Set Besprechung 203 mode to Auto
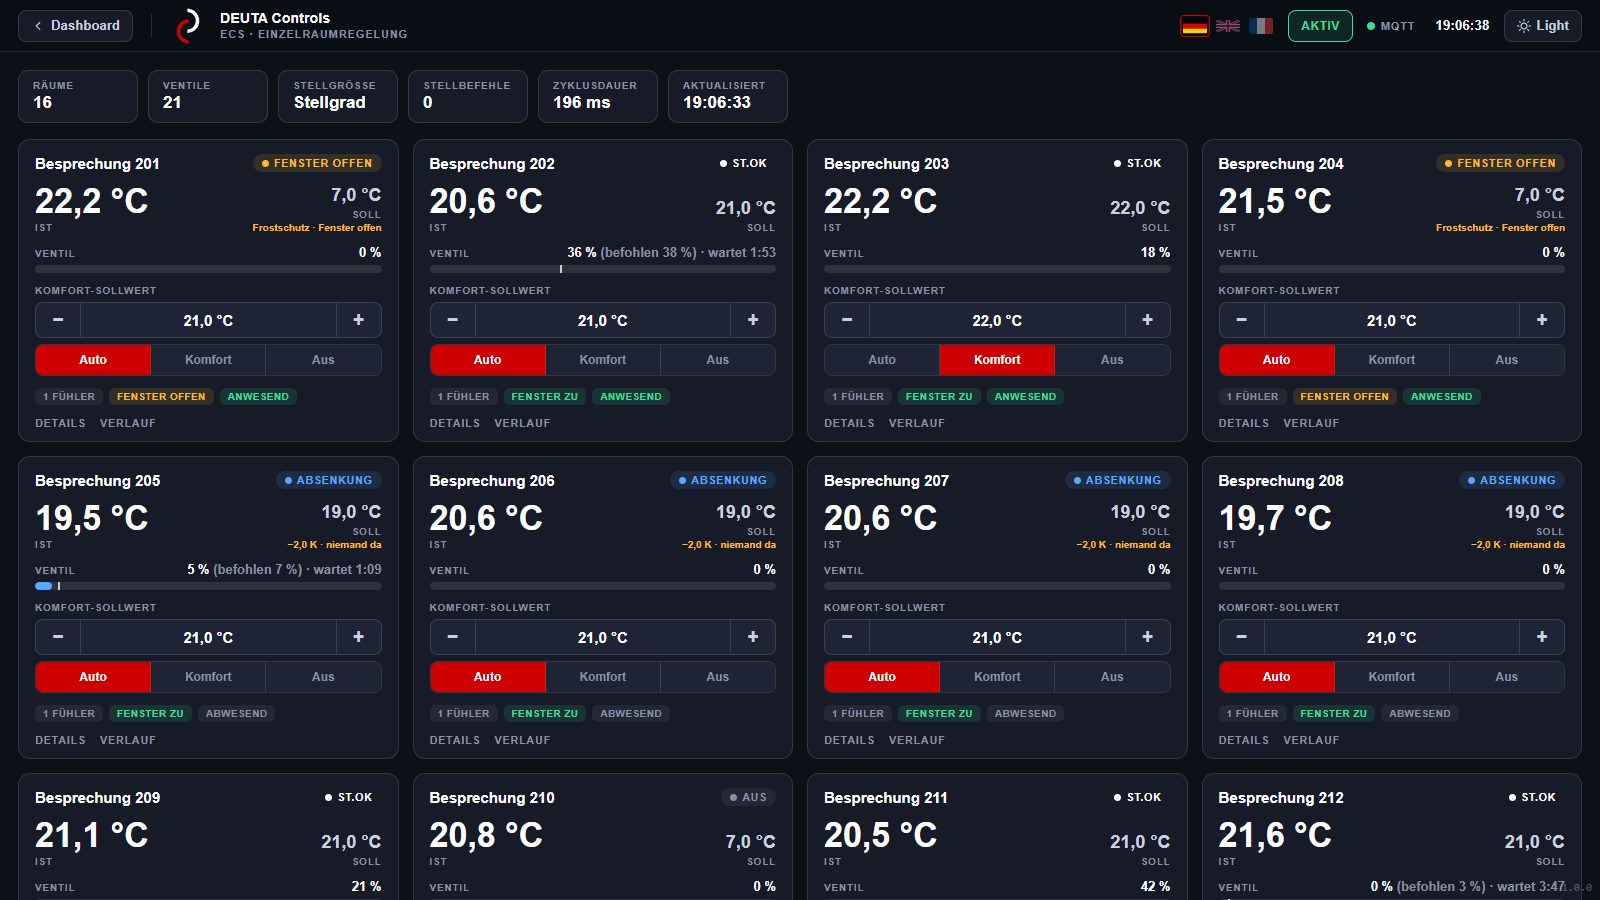This screenshot has width=1600, height=900. 882,360
